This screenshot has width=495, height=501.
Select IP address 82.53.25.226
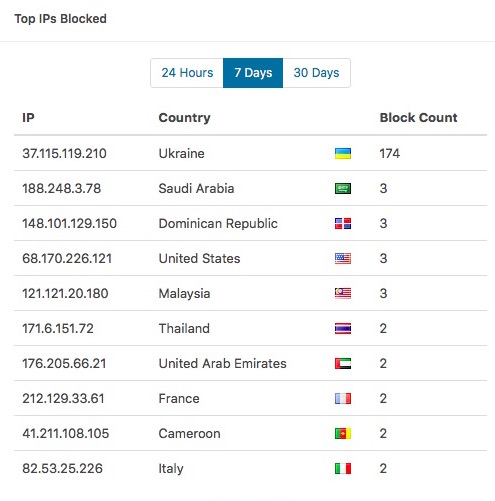tap(62, 469)
